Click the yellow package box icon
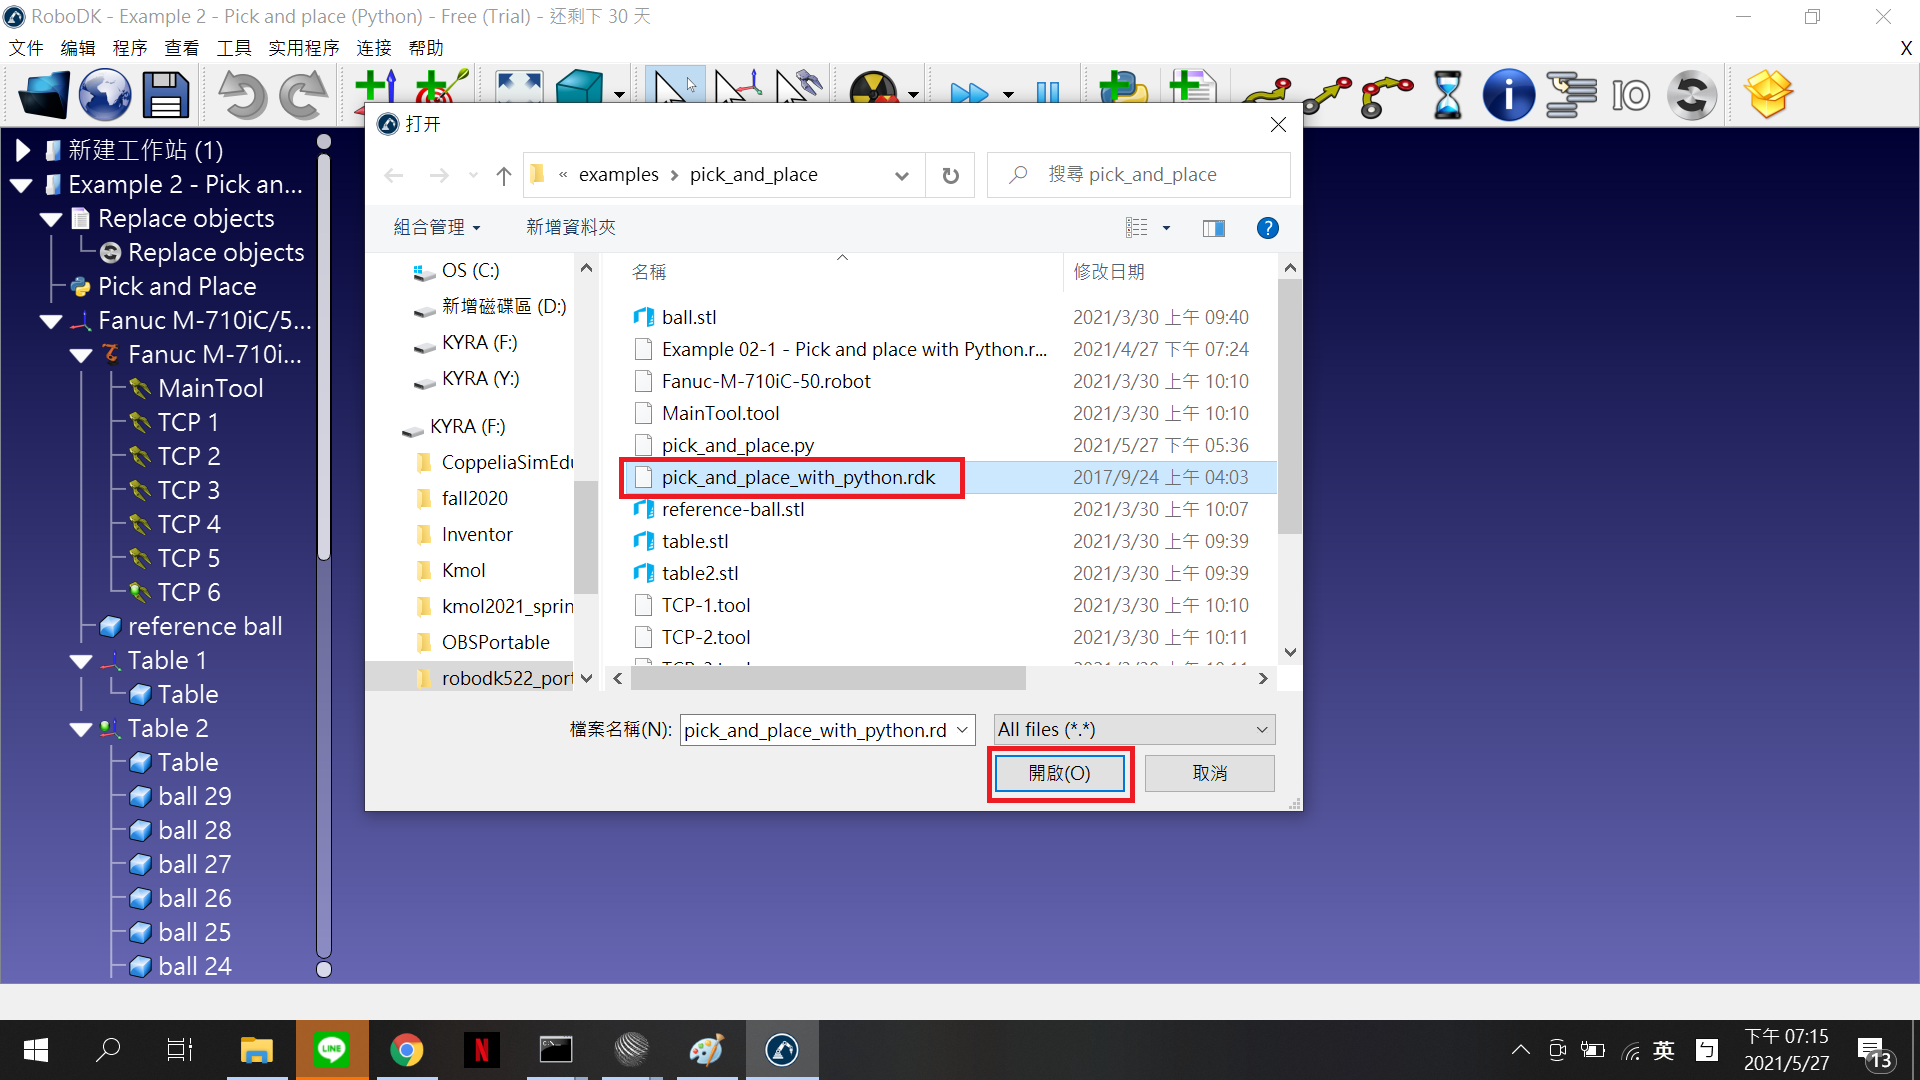 1768,95
